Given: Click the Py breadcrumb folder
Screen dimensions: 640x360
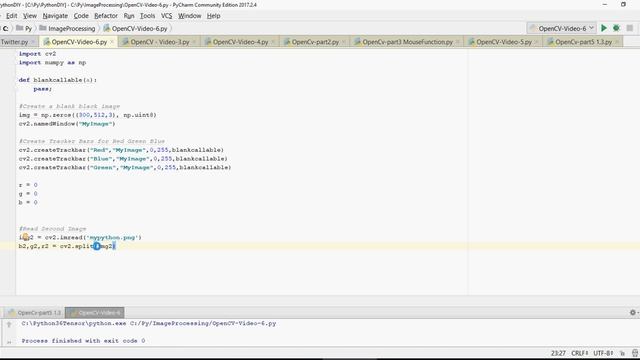Looking at the screenshot, I should tap(24, 29).
